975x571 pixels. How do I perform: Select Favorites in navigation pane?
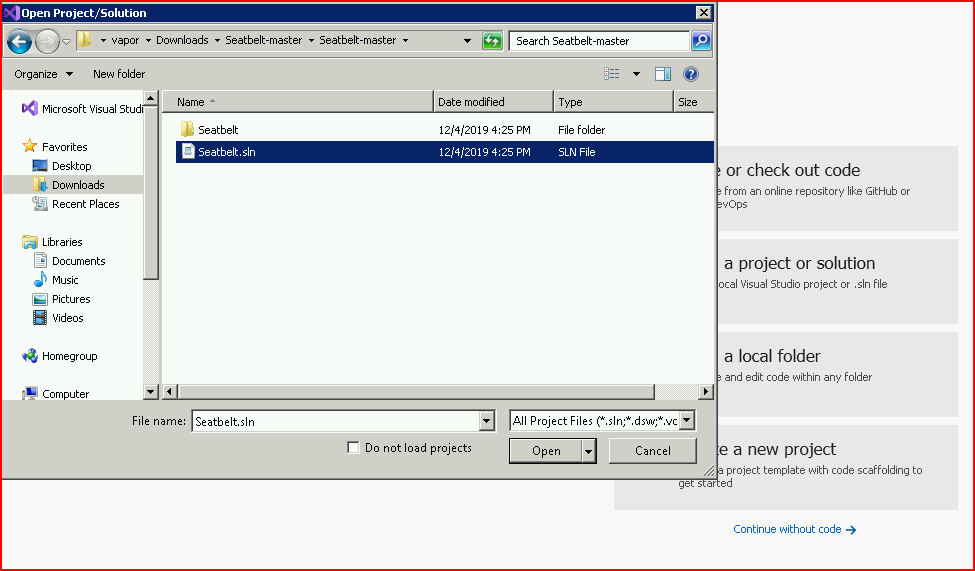pyautogui.click(x=55, y=147)
